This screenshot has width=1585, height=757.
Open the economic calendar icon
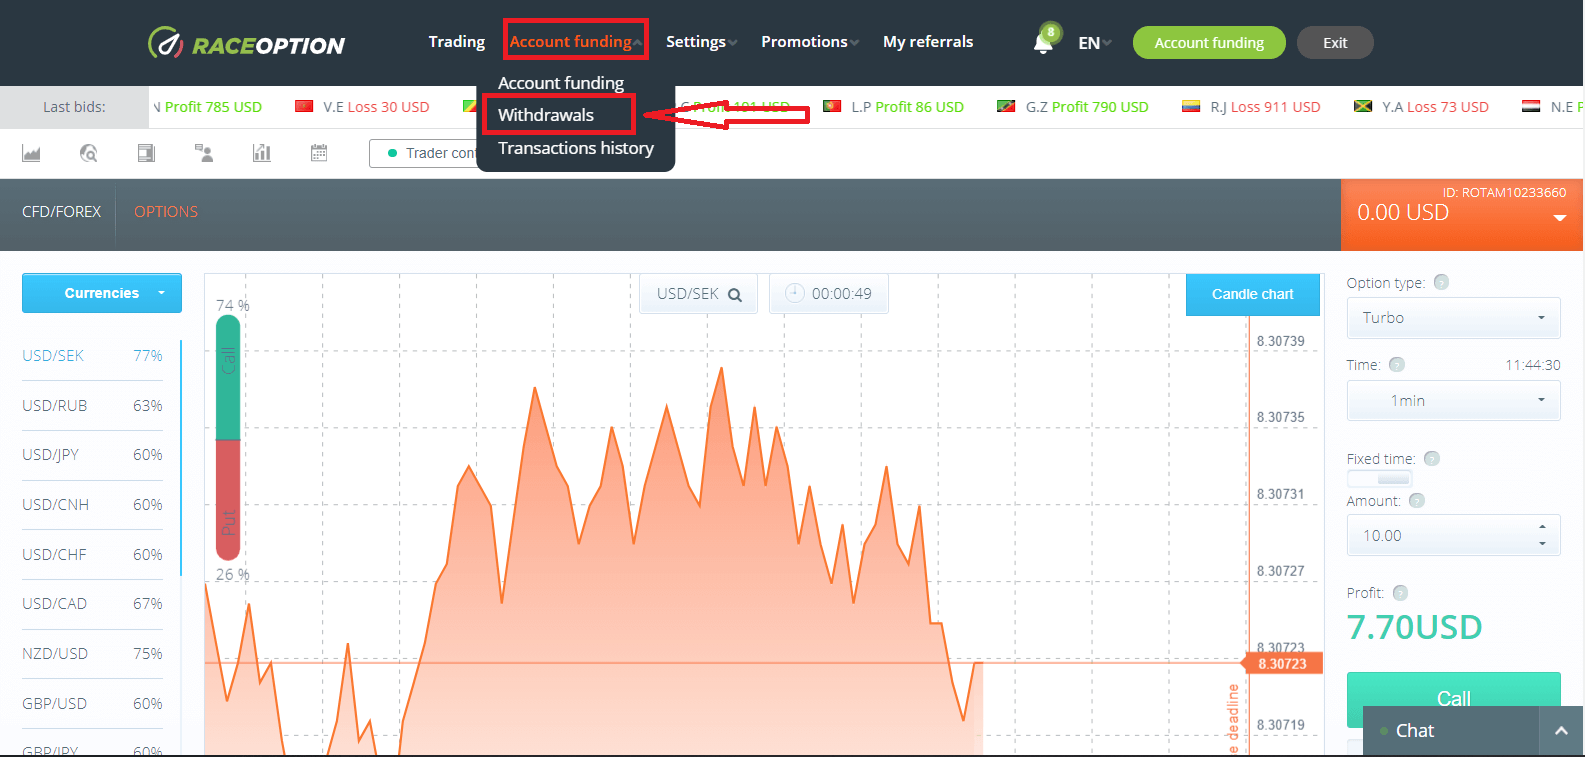coord(319,153)
